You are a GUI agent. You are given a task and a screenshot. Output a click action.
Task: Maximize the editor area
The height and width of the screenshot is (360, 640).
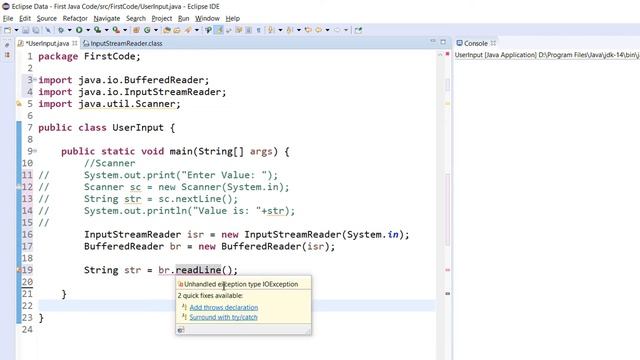[443, 42]
